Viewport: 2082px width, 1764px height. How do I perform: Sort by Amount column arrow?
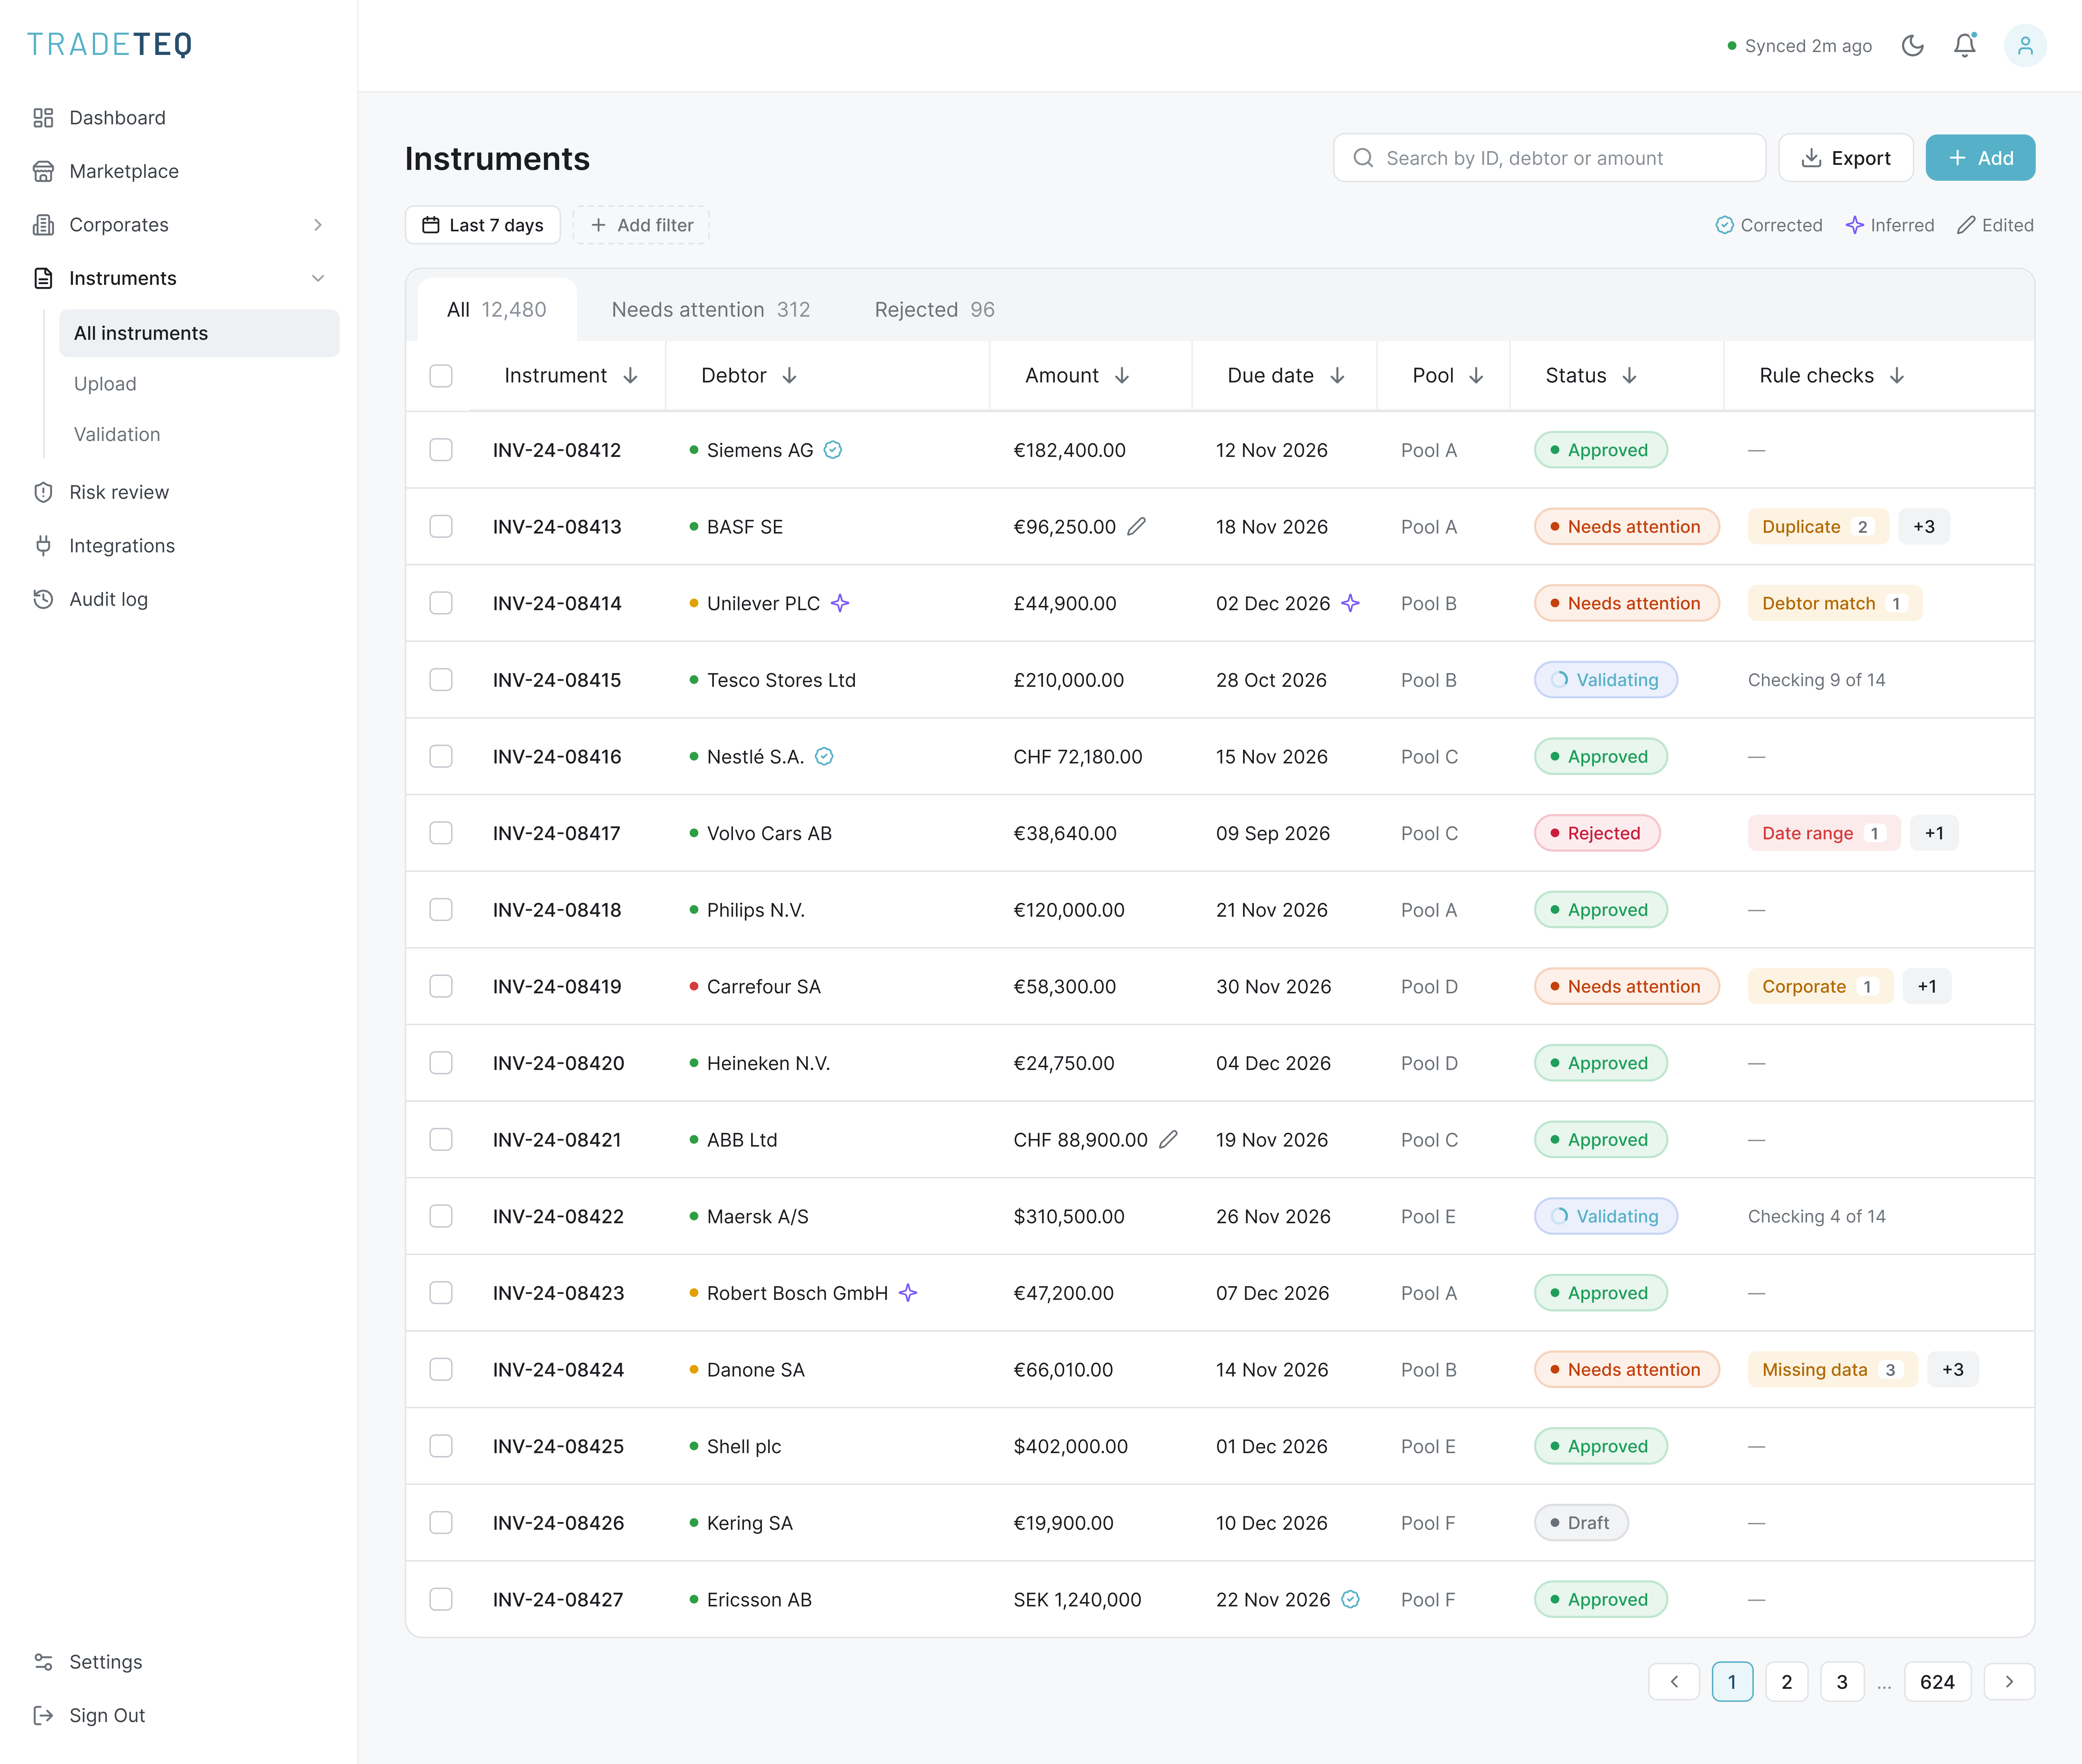(1122, 376)
